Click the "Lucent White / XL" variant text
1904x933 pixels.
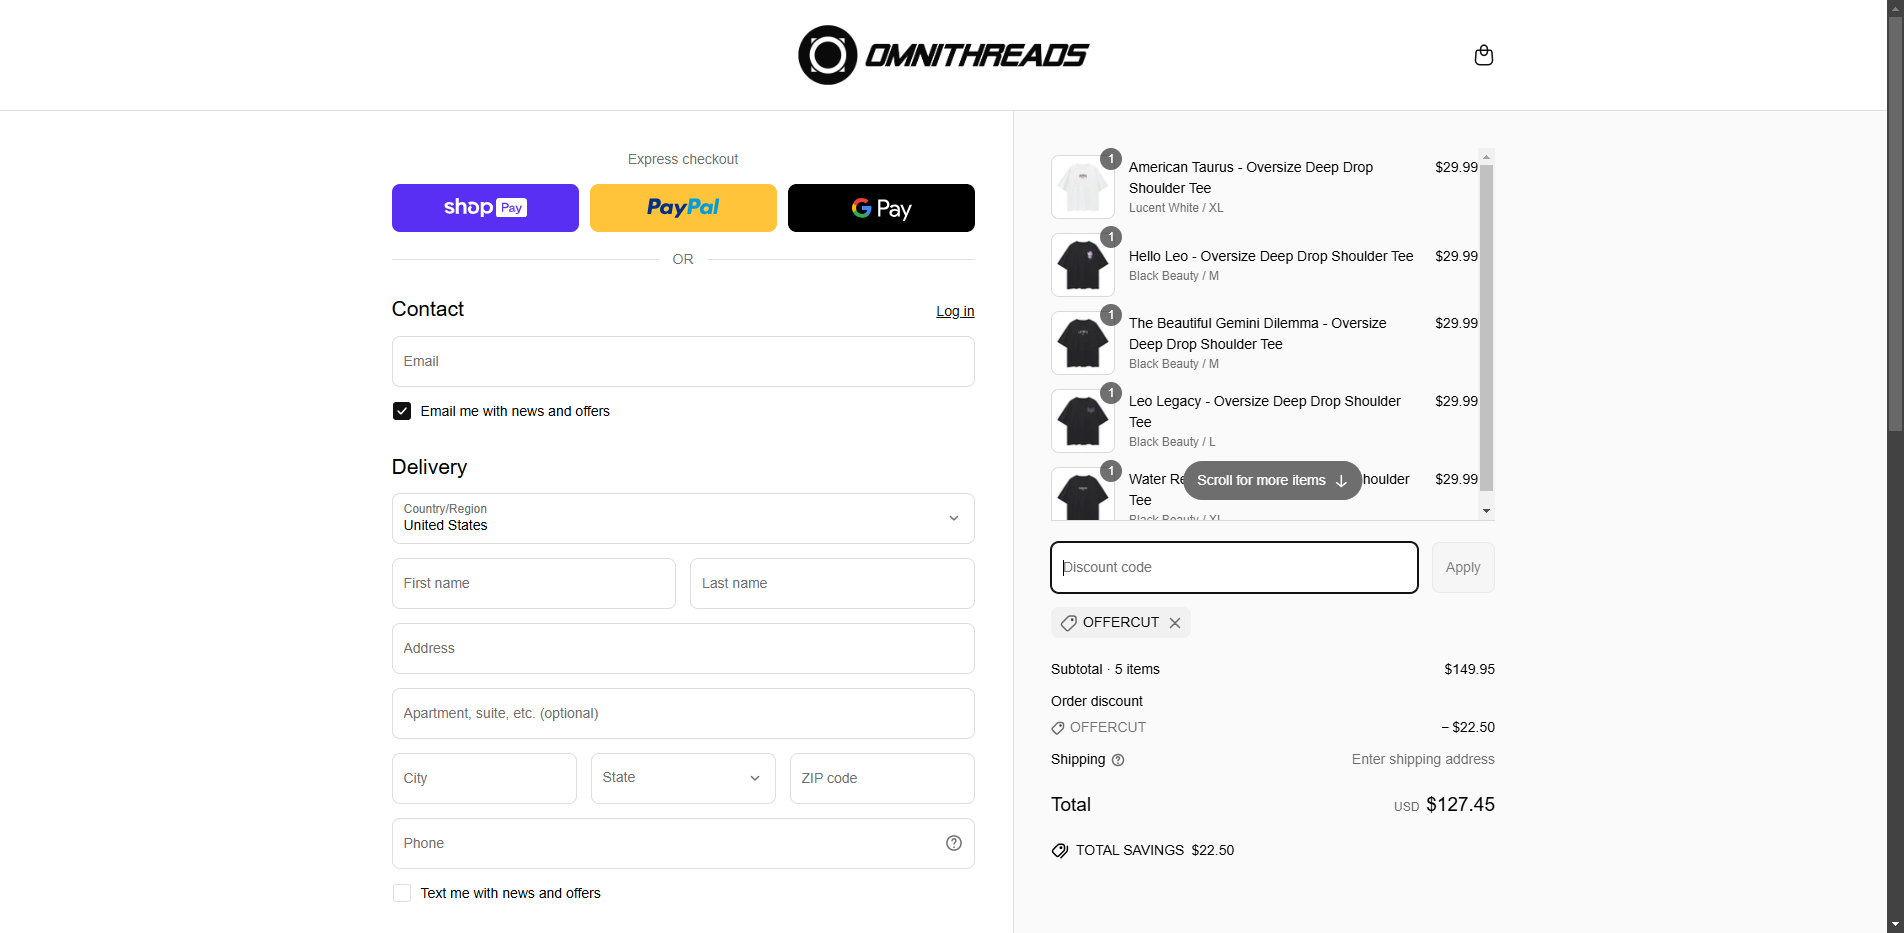(x=1176, y=208)
